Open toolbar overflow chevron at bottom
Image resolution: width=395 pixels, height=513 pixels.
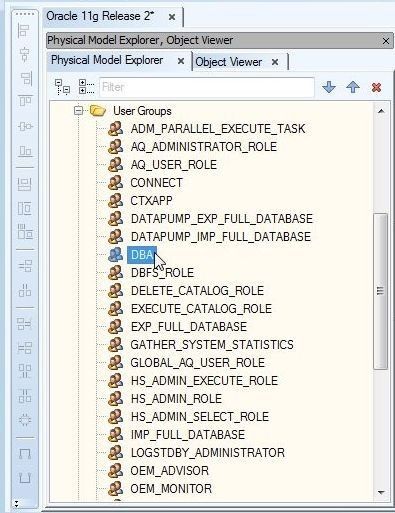[x=16, y=503]
